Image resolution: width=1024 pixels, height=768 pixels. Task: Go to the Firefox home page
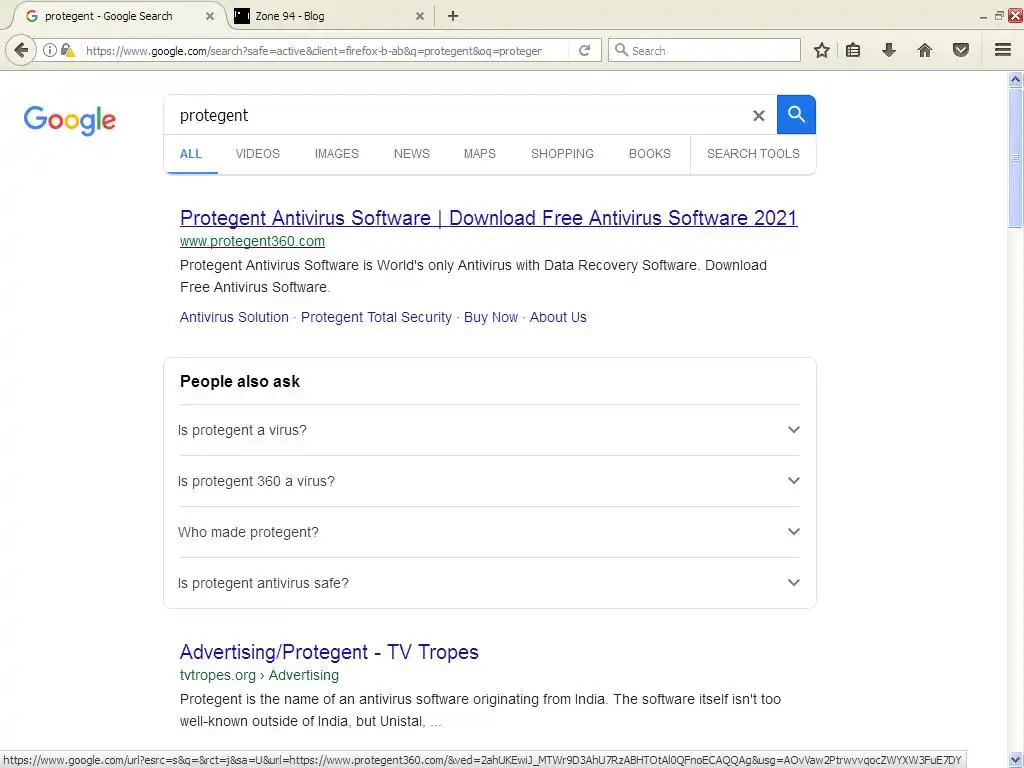coord(925,50)
